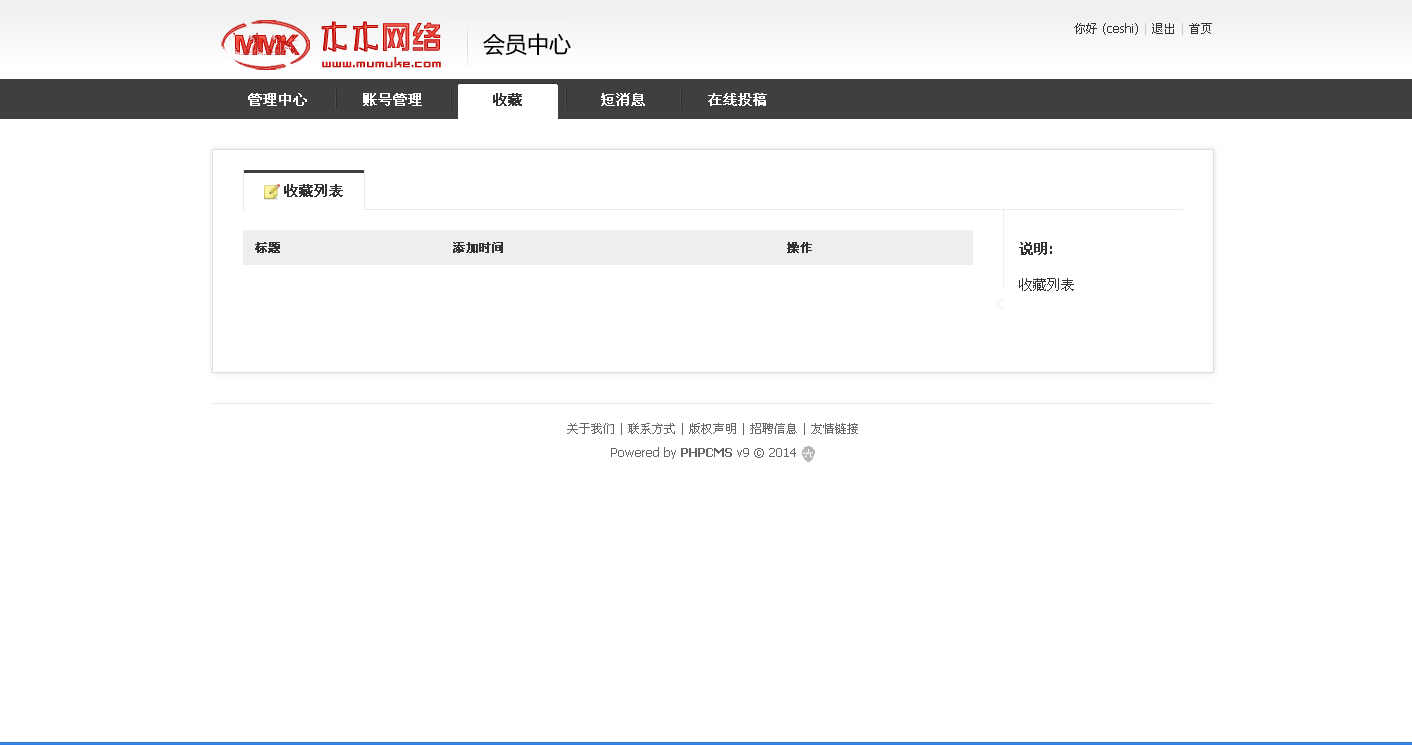Open the 招聘信息 footer link

click(774, 429)
